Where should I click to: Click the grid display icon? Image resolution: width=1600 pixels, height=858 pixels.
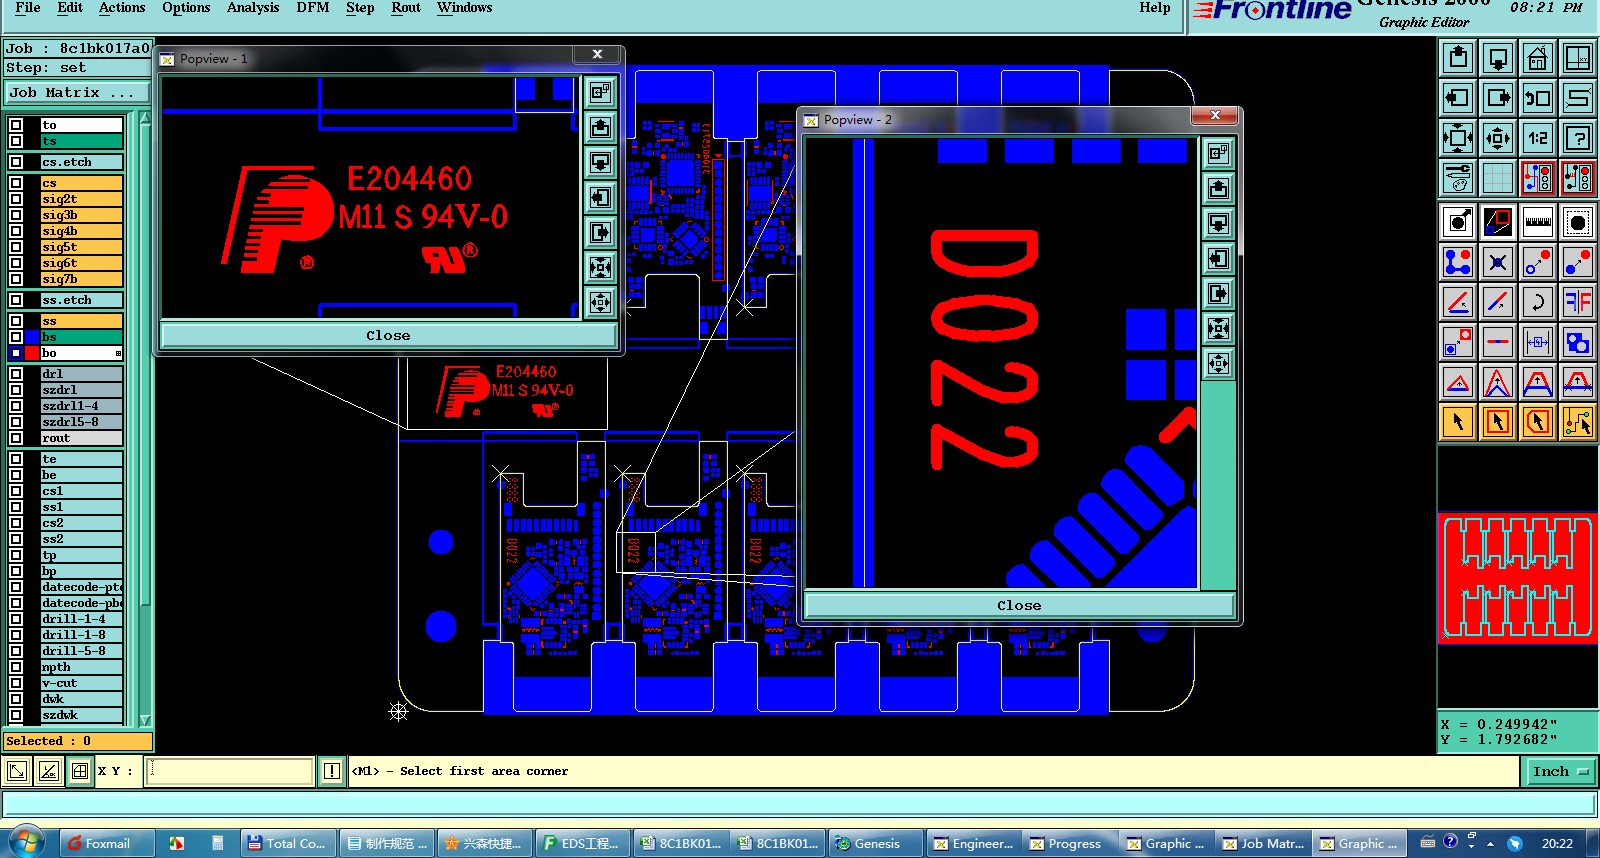pyautogui.click(x=1498, y=178)
